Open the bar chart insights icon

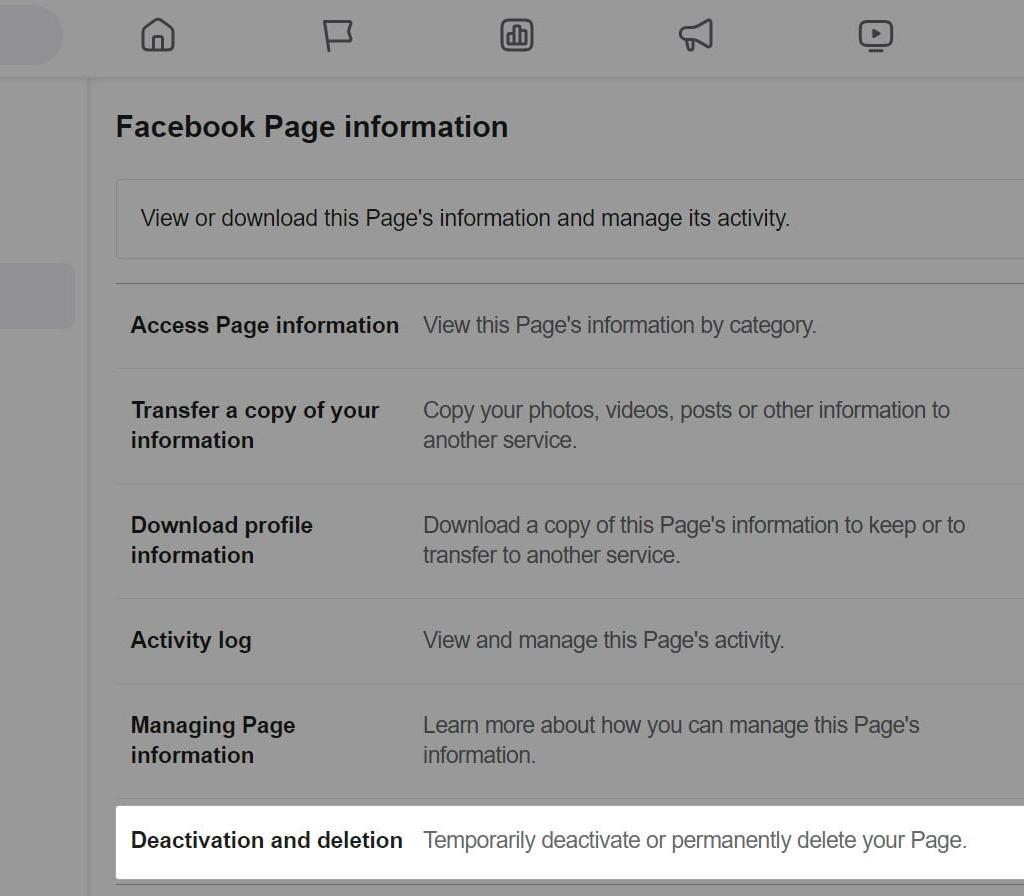coord(517,36)
